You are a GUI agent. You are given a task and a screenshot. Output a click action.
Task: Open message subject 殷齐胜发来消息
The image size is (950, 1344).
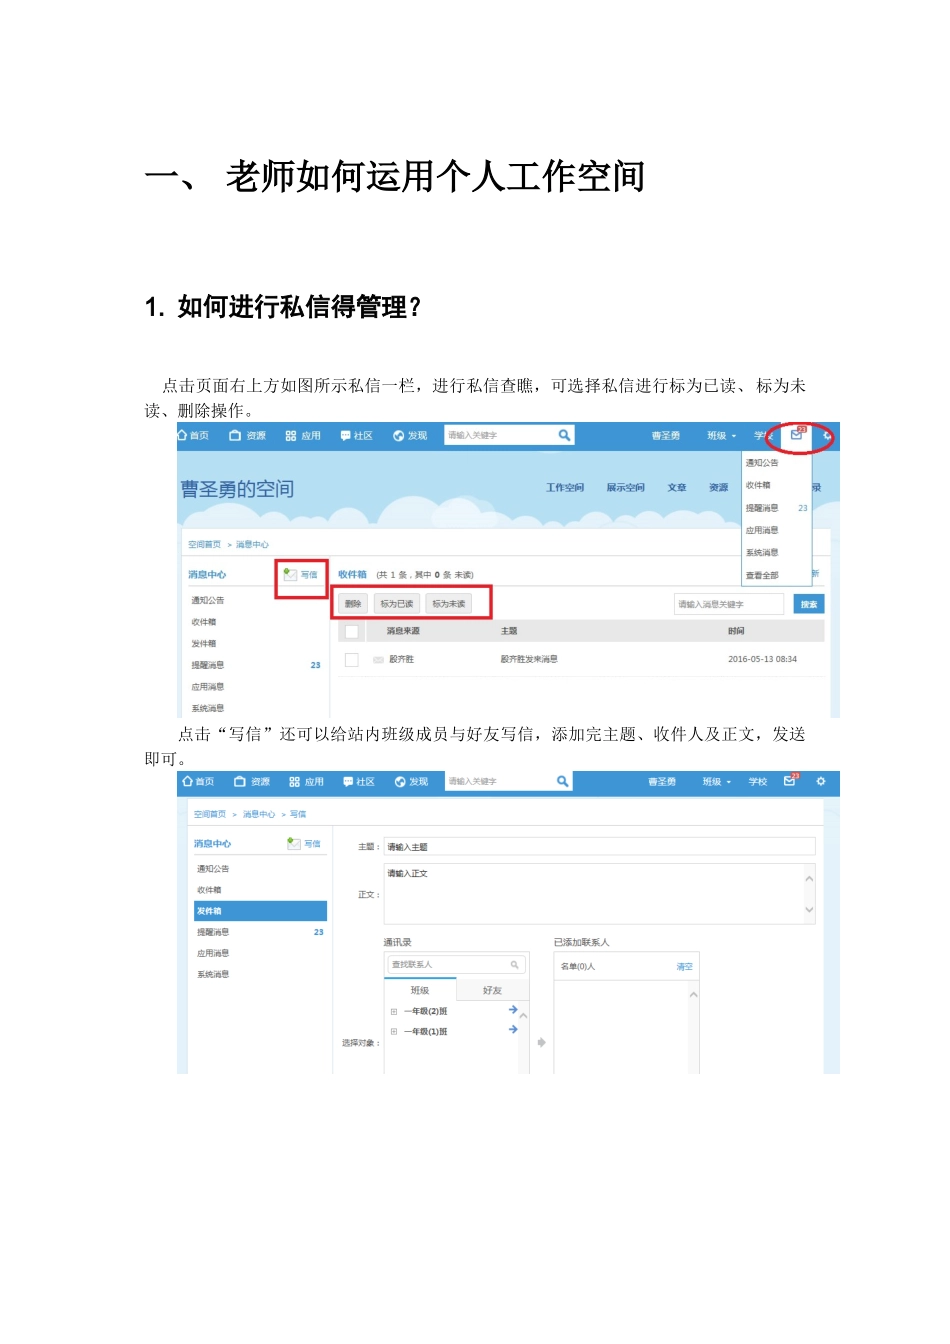[x=529, y=660]
